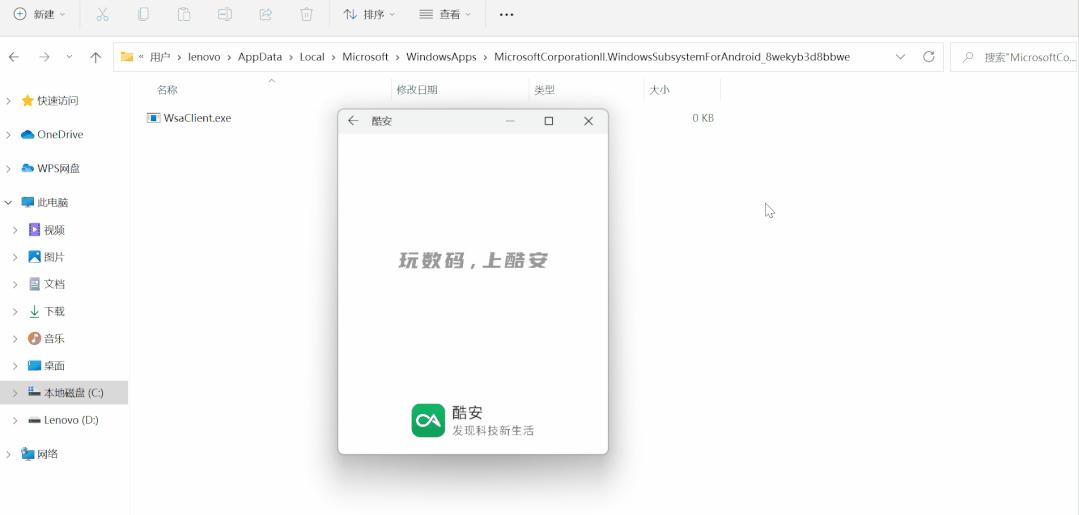Maximize the 酷安 window

548,121
